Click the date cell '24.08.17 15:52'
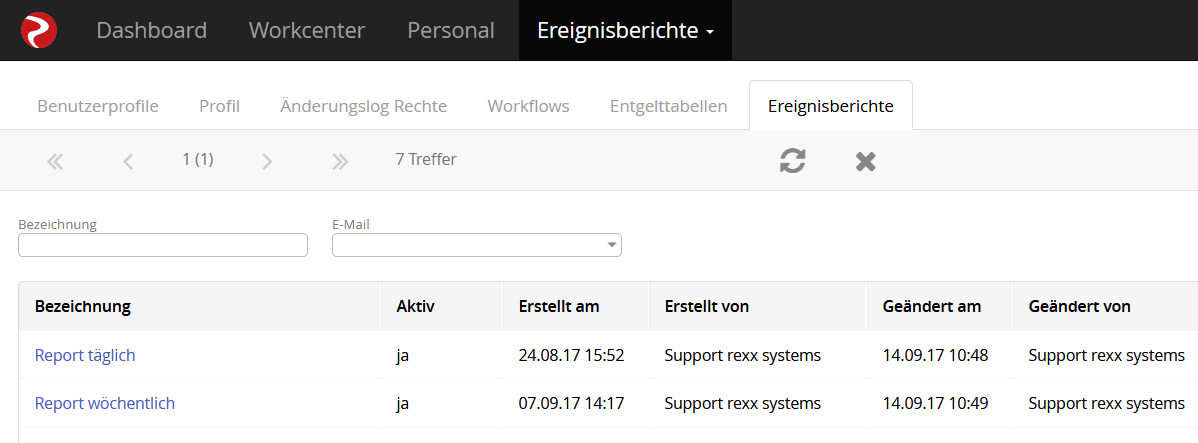The image size is (1198, 443). click(571, 355)
